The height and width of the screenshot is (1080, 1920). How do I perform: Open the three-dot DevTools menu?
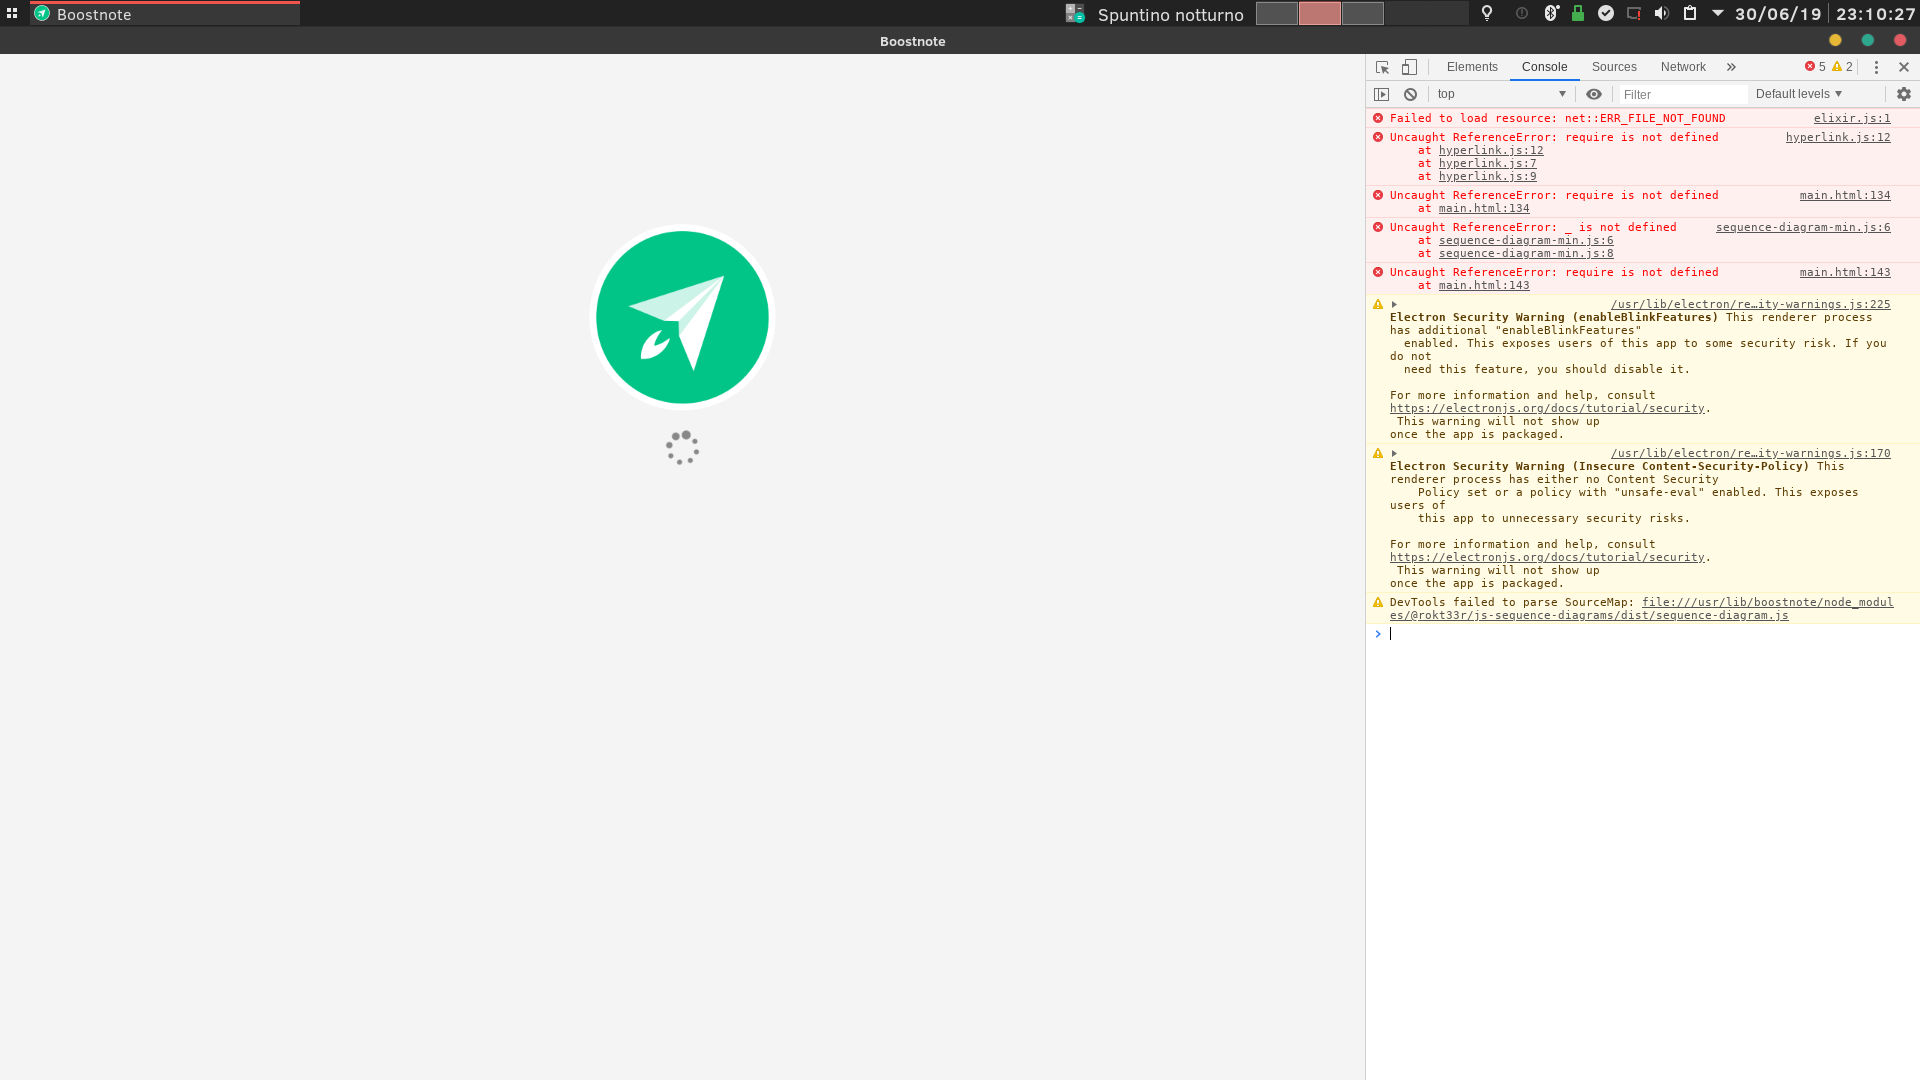1877,67
